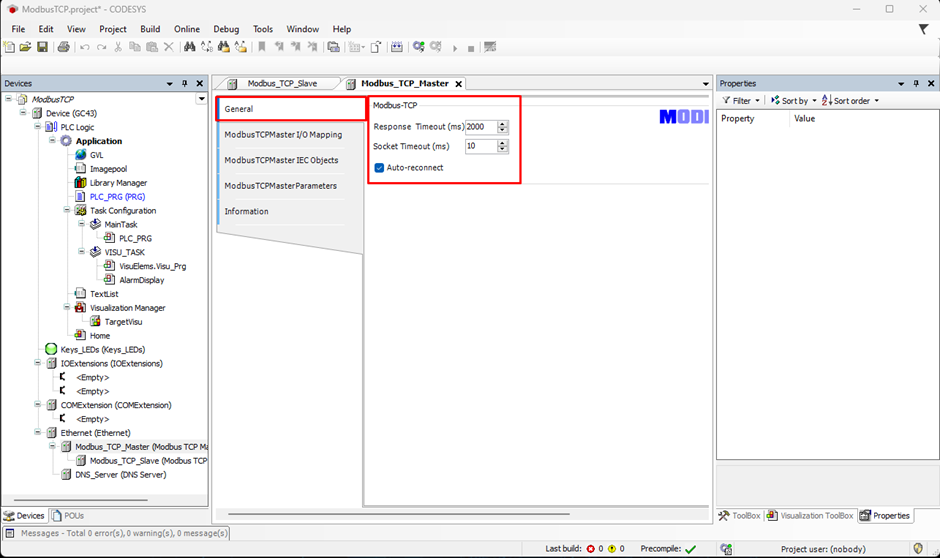Screen dimensions: 940x558
Task: Select Keys_LEDs in device tree
Action: coord(103,349)
